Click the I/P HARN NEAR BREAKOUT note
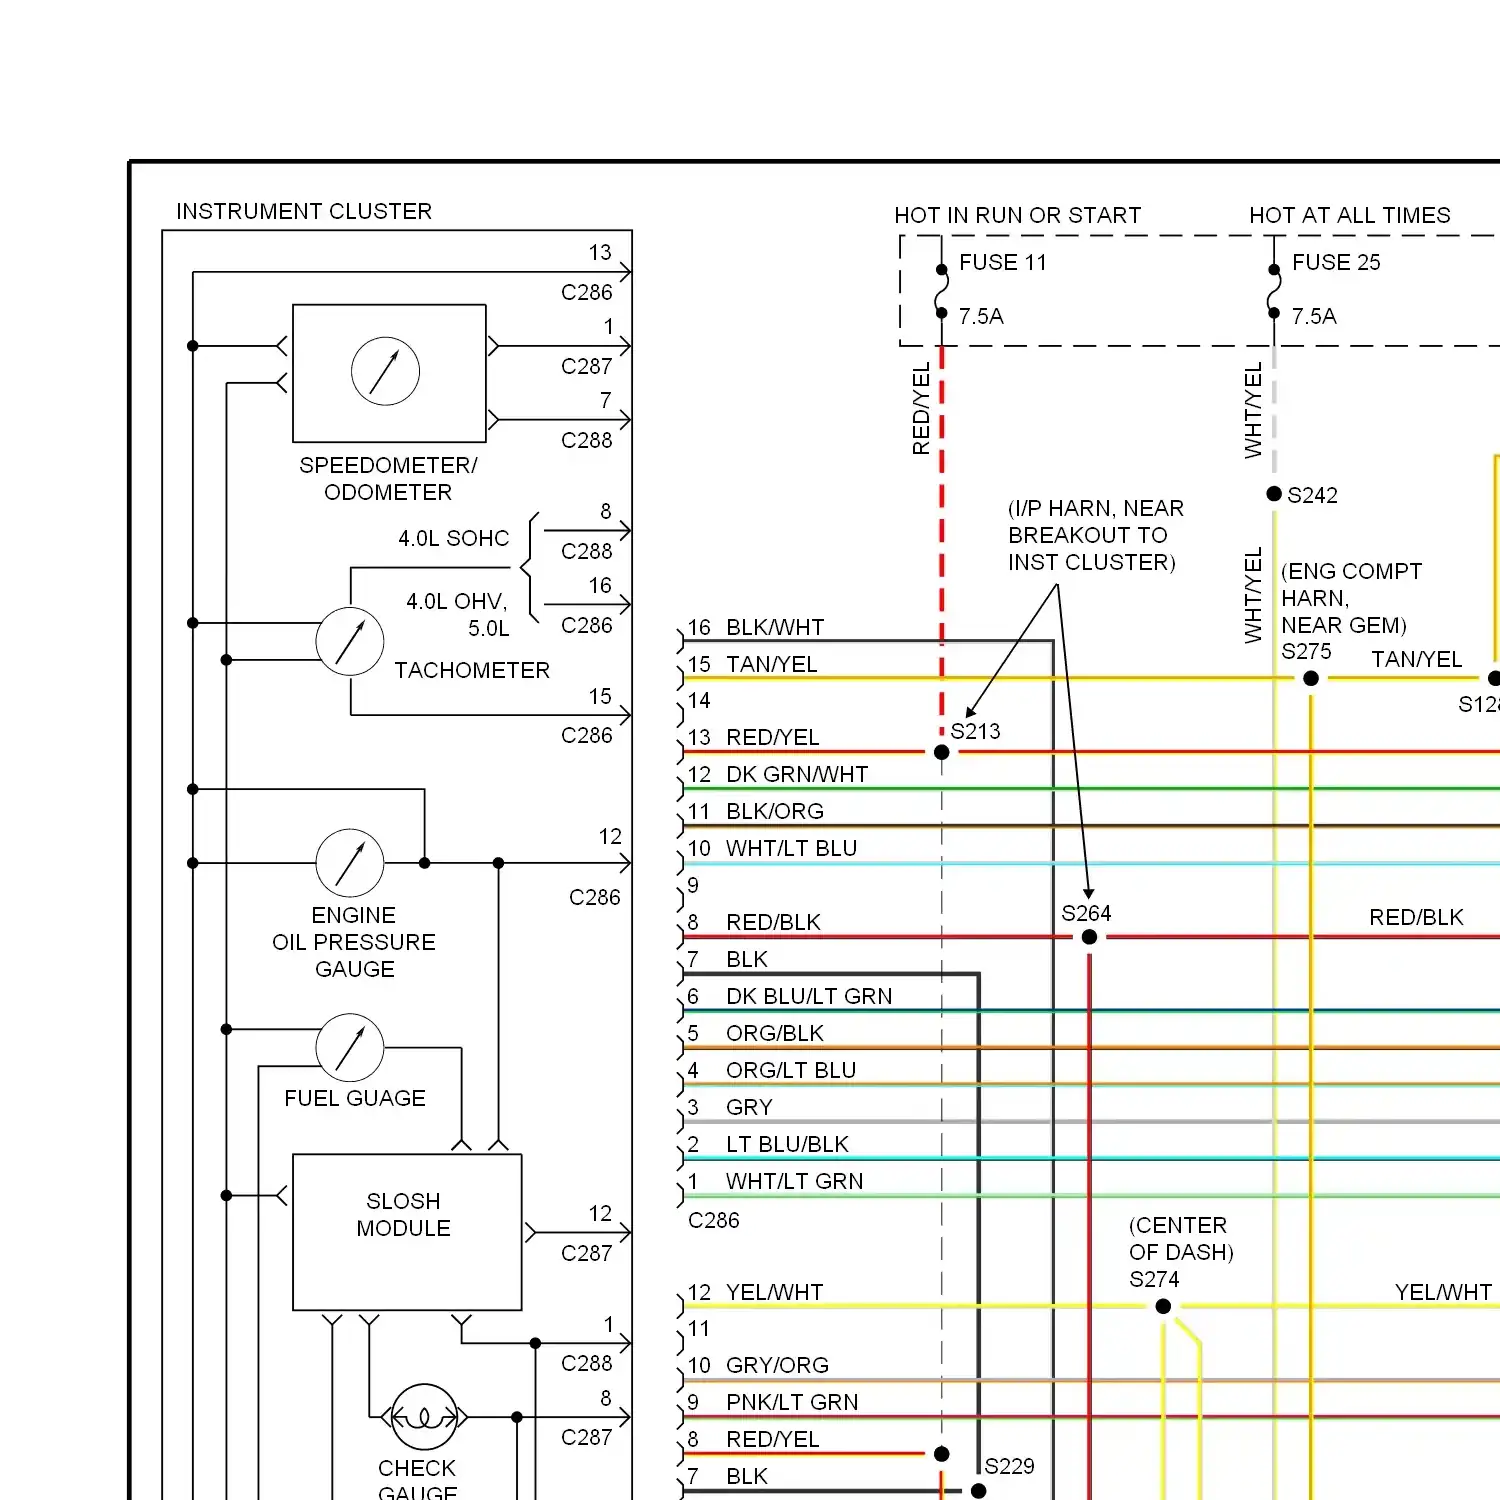 click(1095, 535)
